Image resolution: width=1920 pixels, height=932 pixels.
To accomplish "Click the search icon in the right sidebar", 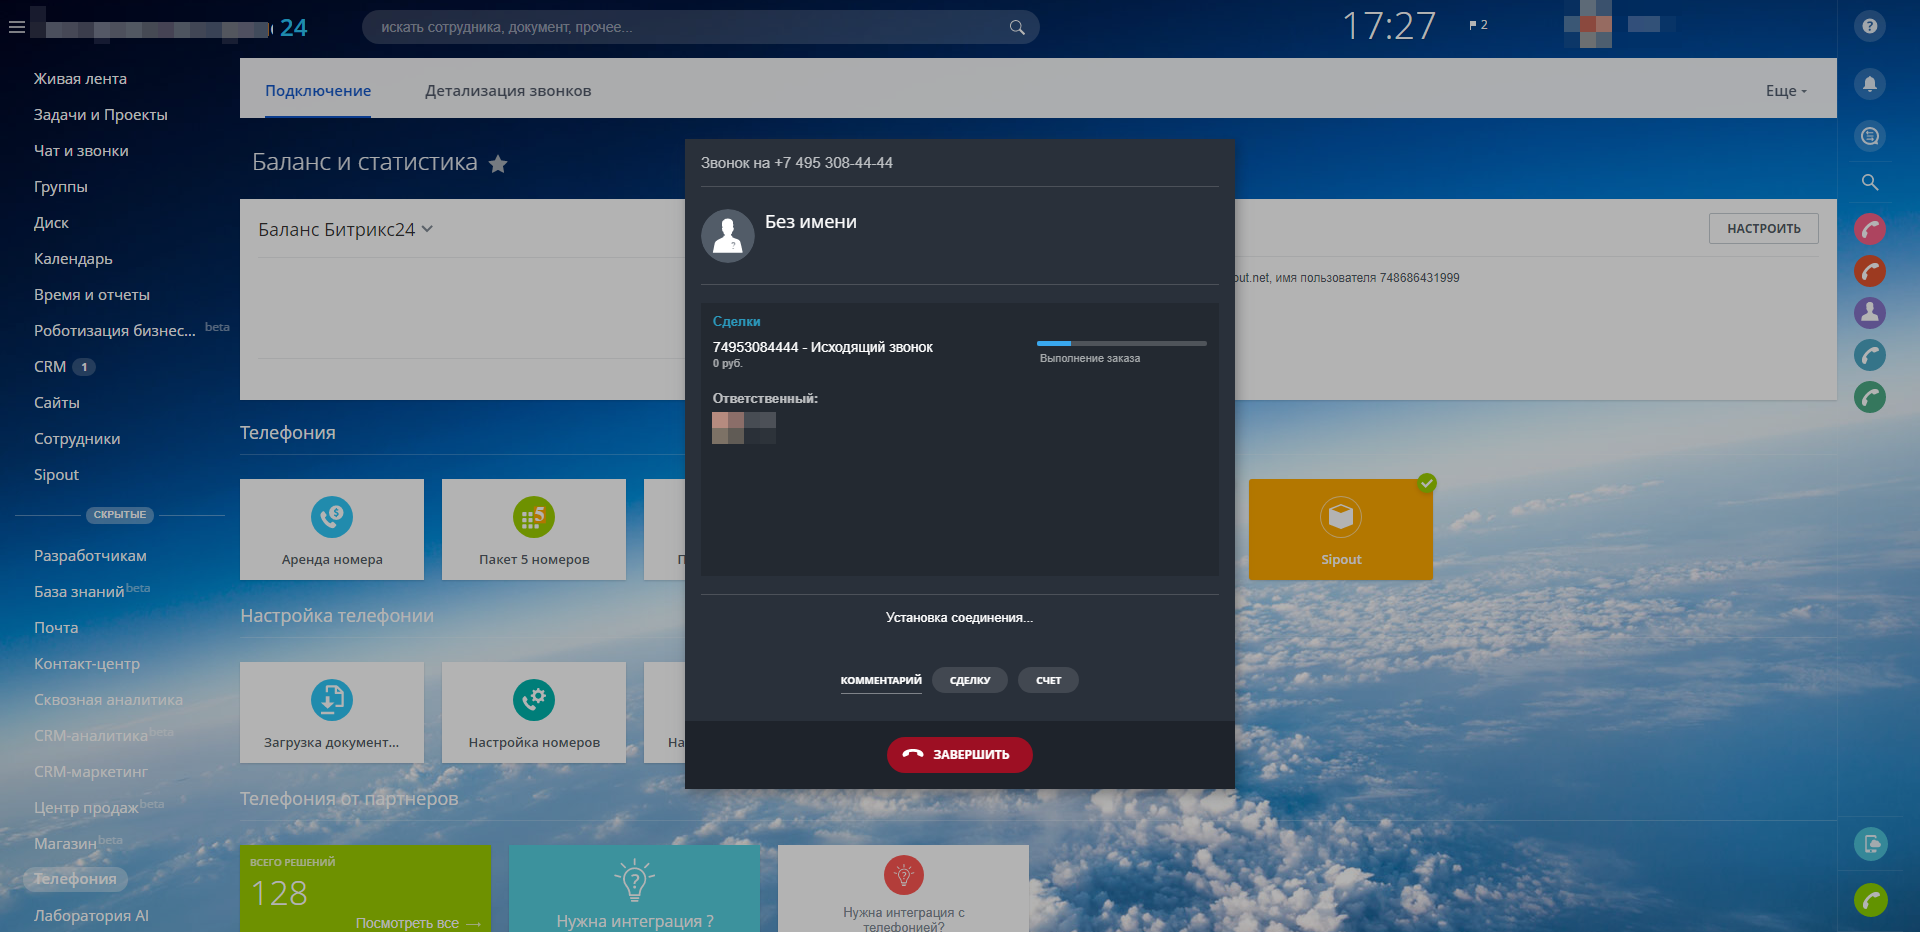I will coord(1870,183).
